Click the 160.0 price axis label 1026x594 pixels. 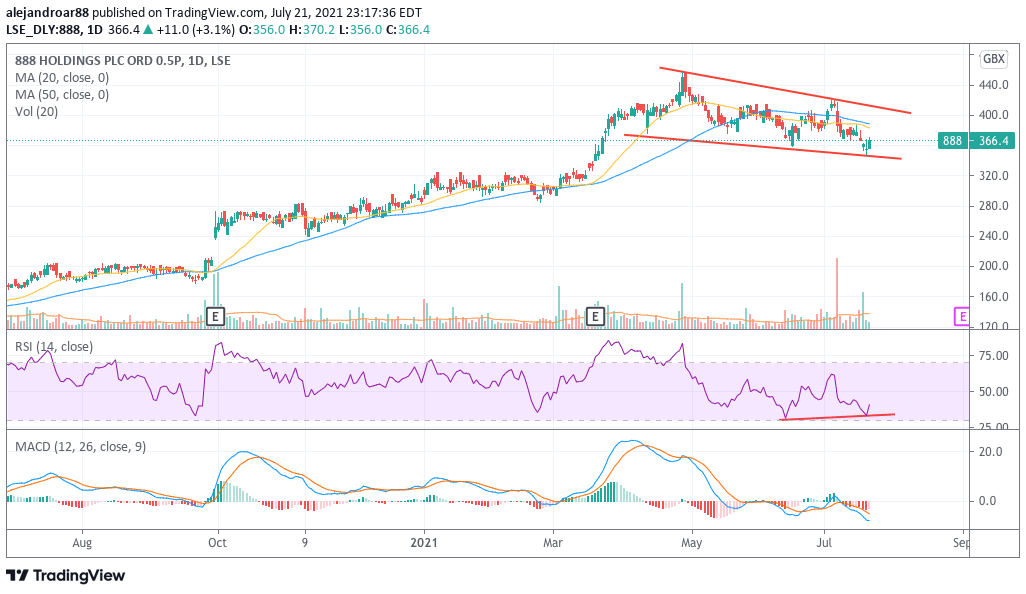click(x=993, y=297)
